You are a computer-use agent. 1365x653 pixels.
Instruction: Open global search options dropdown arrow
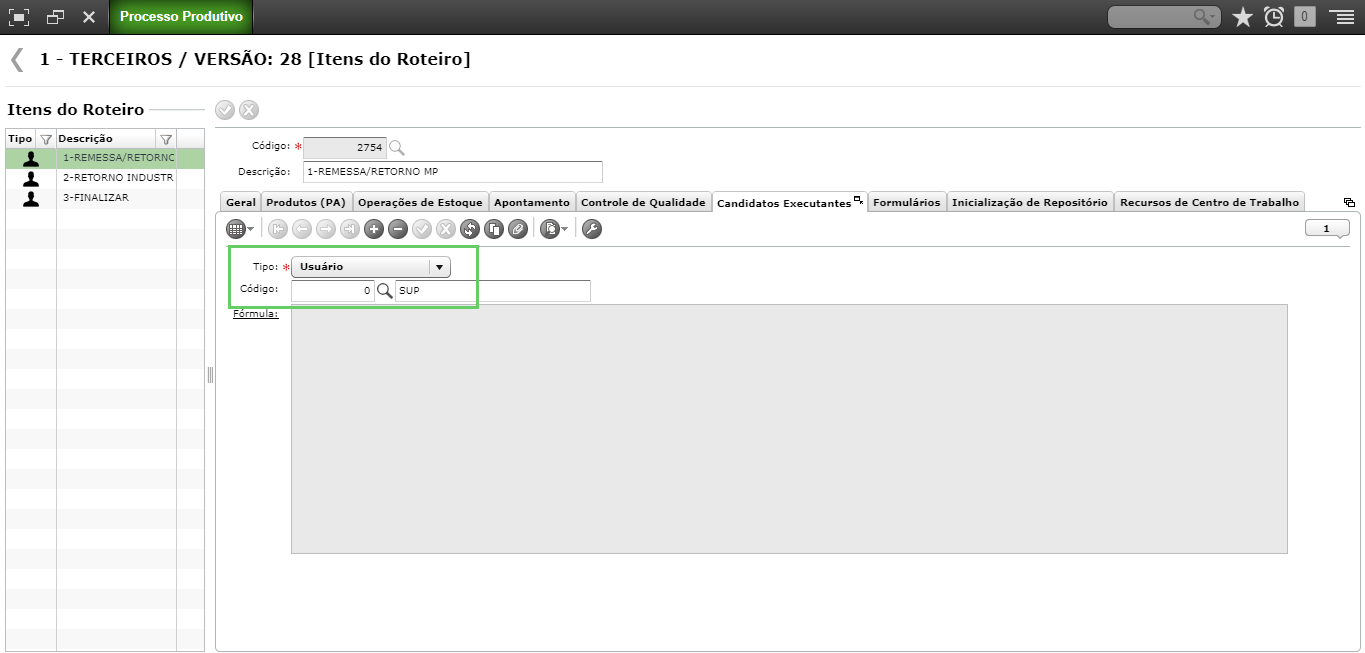point(1212,18)
